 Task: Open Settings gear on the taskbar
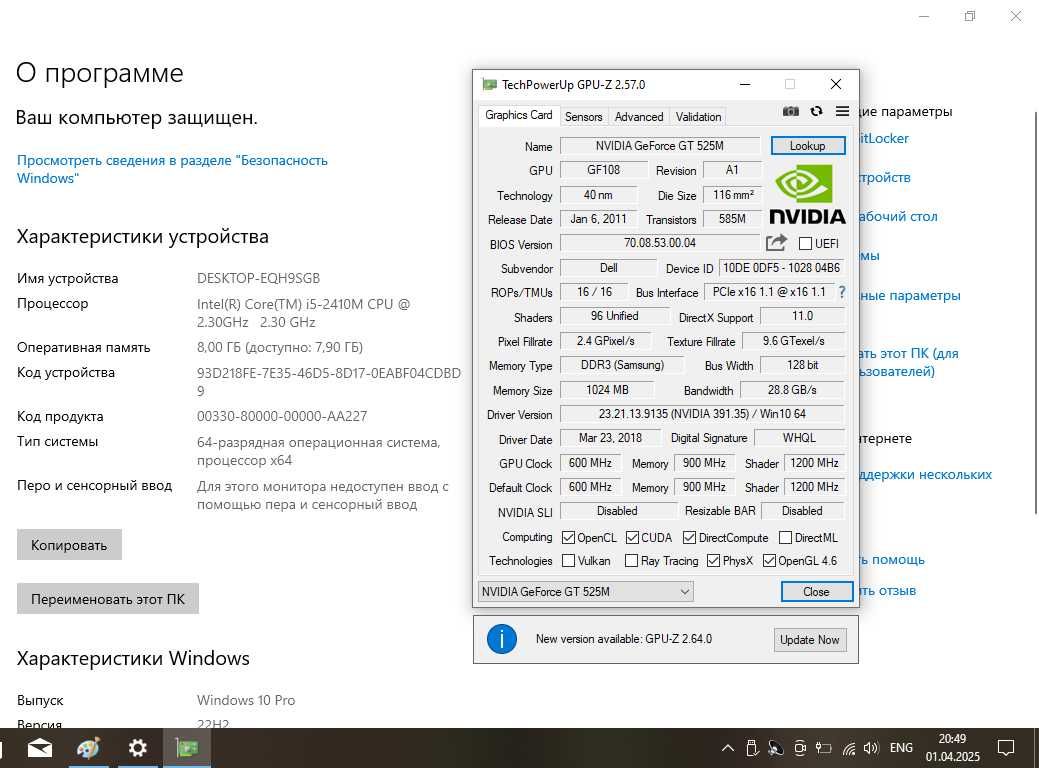137,748
